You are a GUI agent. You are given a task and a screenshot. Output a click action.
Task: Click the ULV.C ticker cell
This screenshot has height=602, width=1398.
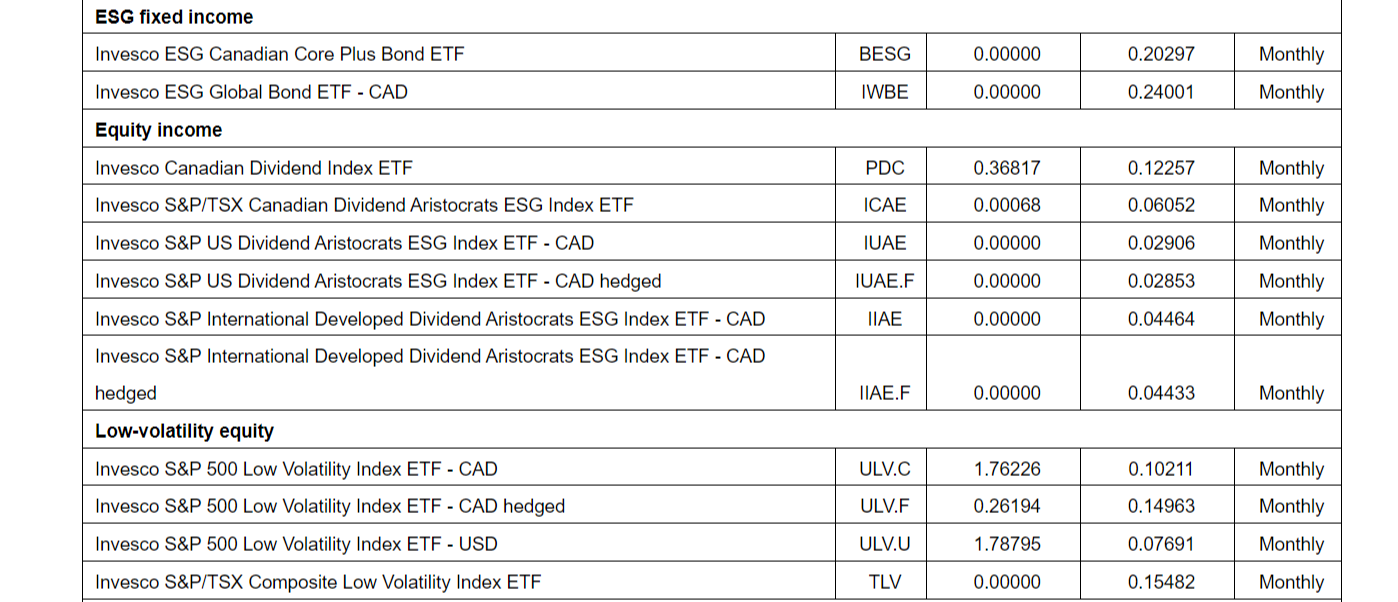tap(884, 469)
